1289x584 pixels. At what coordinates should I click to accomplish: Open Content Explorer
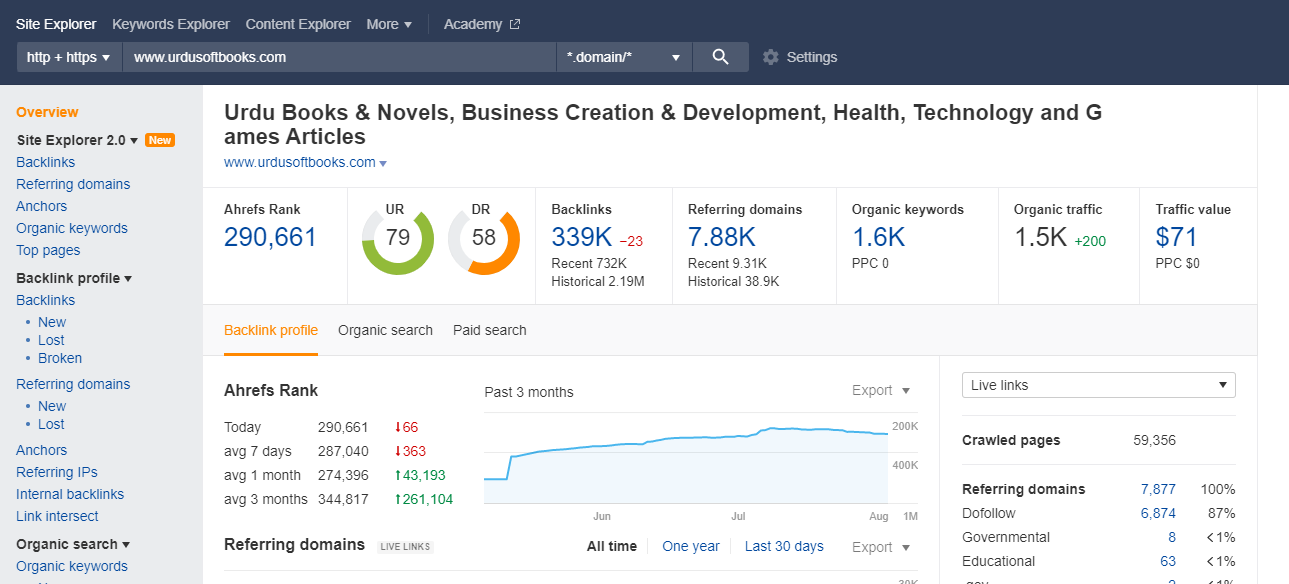click(x=298, y=24)
